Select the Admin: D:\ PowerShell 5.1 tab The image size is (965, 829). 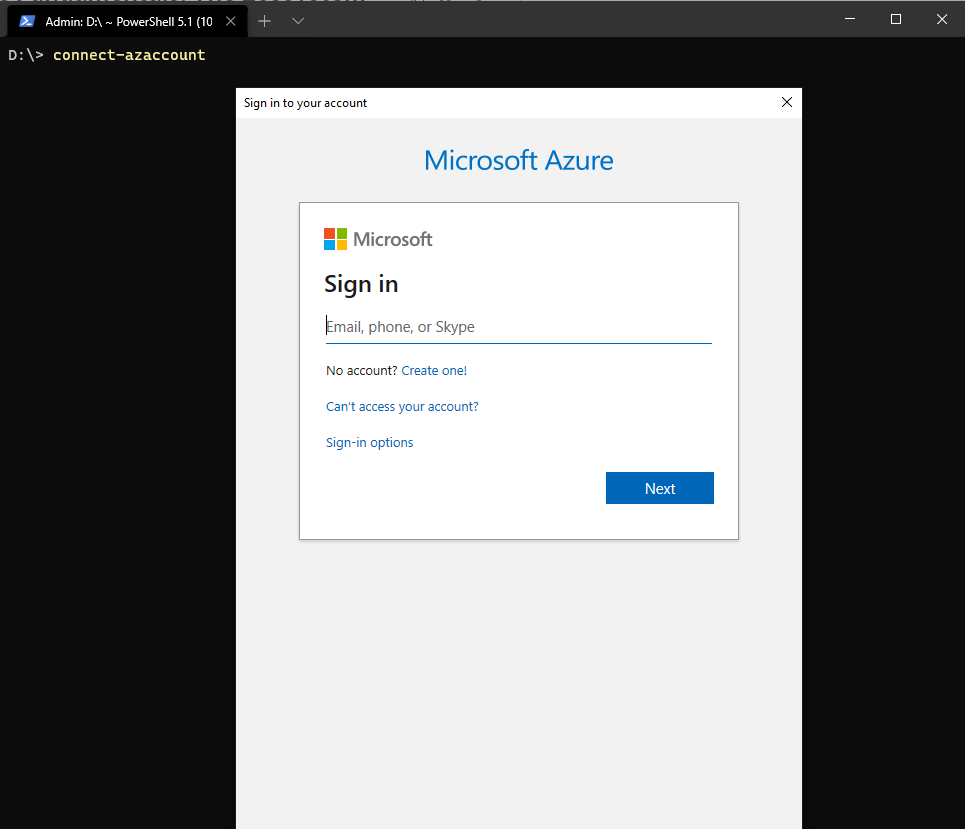pyautogui.click(x=127, y=22)
